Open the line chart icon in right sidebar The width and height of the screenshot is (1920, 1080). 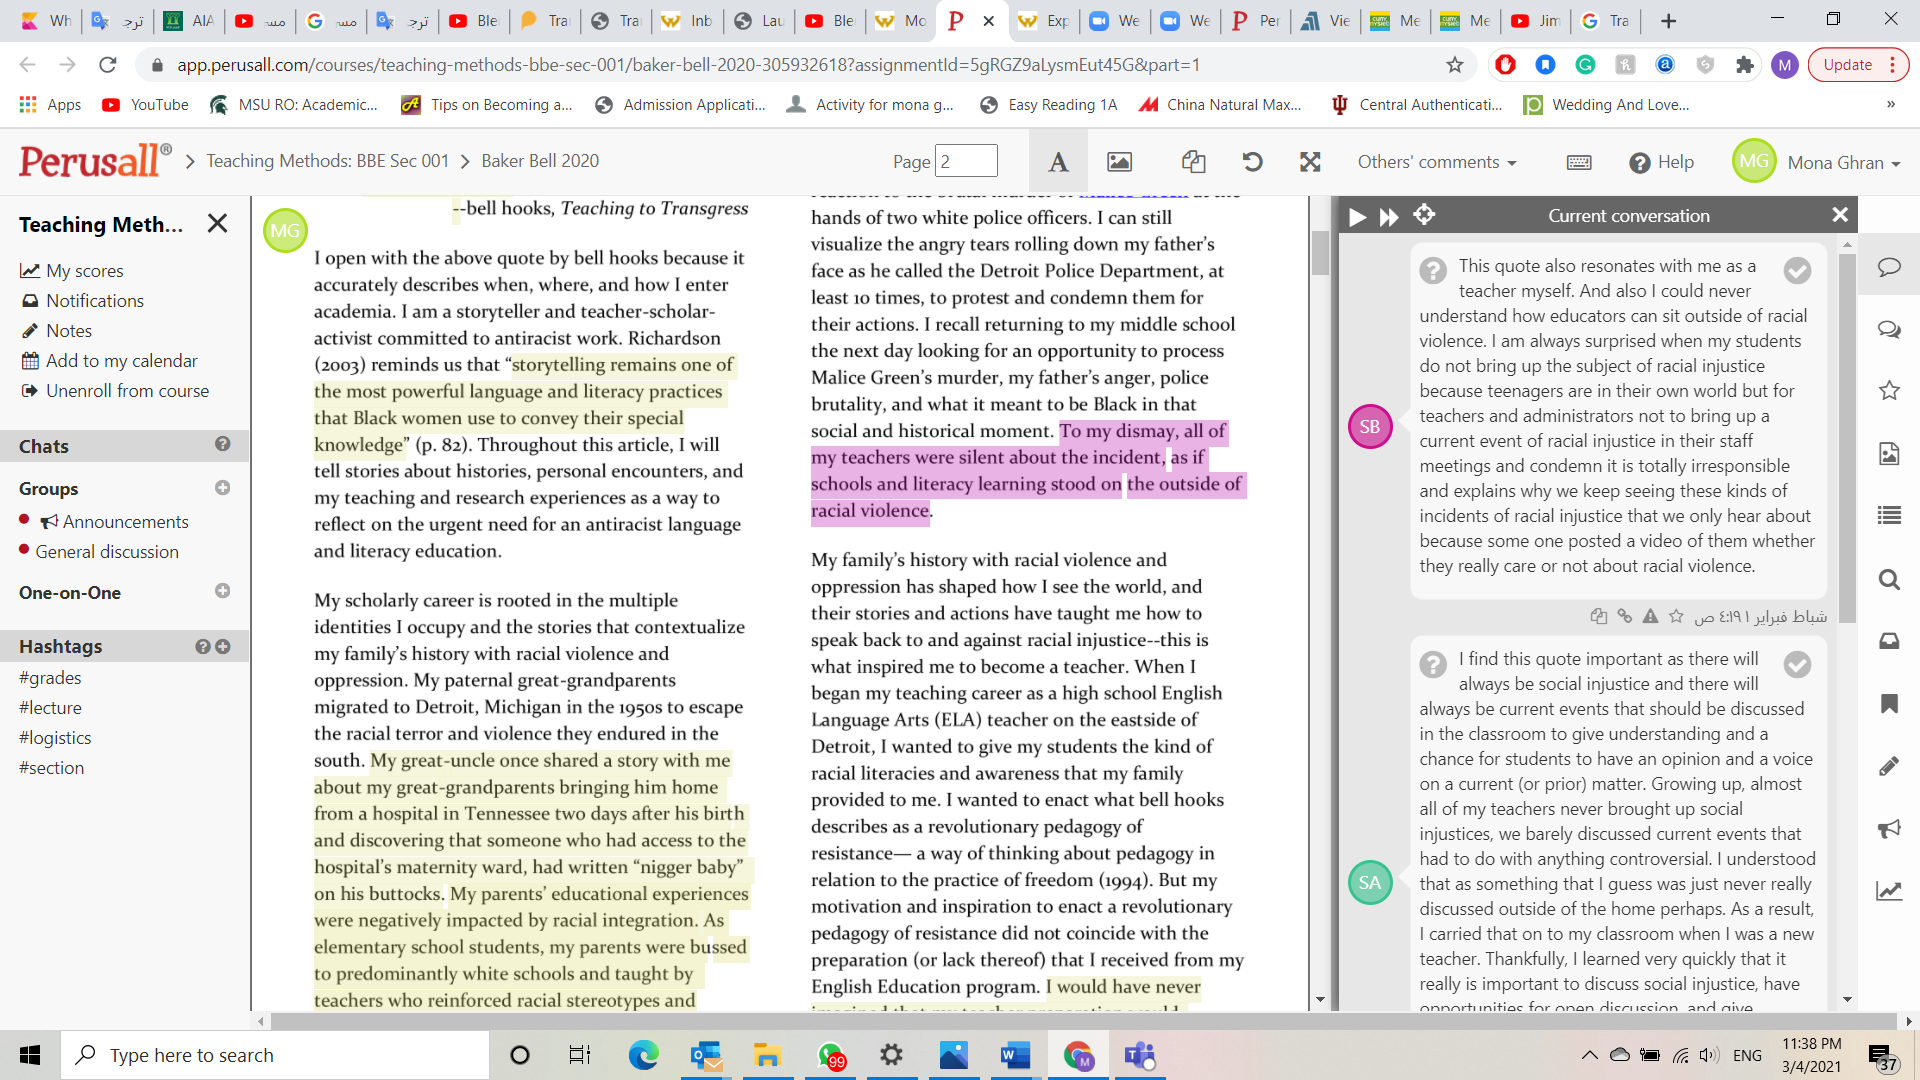(1889, 890)
